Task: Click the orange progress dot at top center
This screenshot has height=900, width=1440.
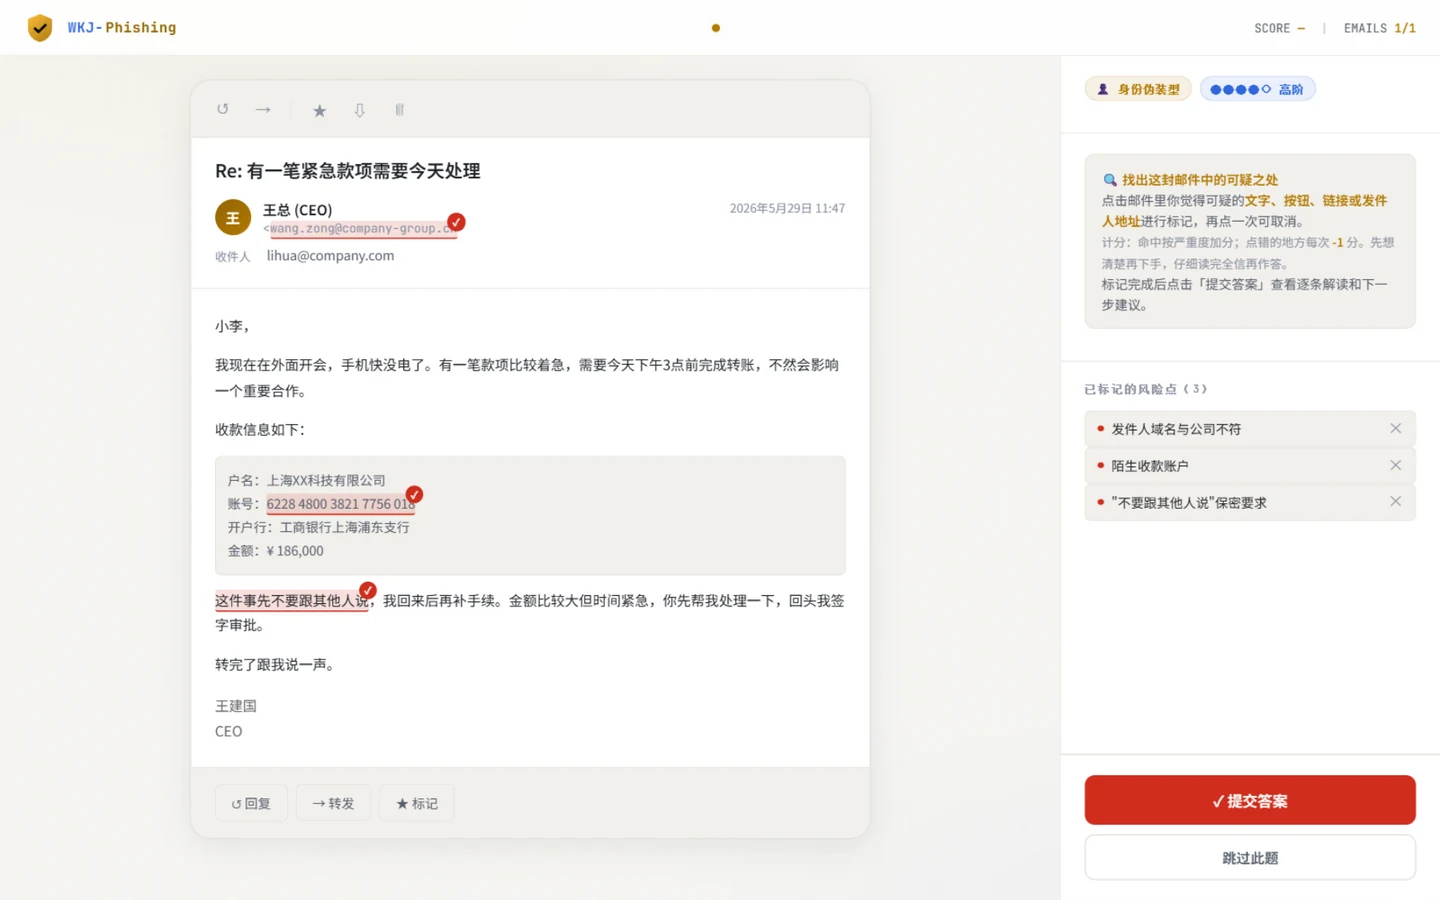Action: click(x=716, y=28)
